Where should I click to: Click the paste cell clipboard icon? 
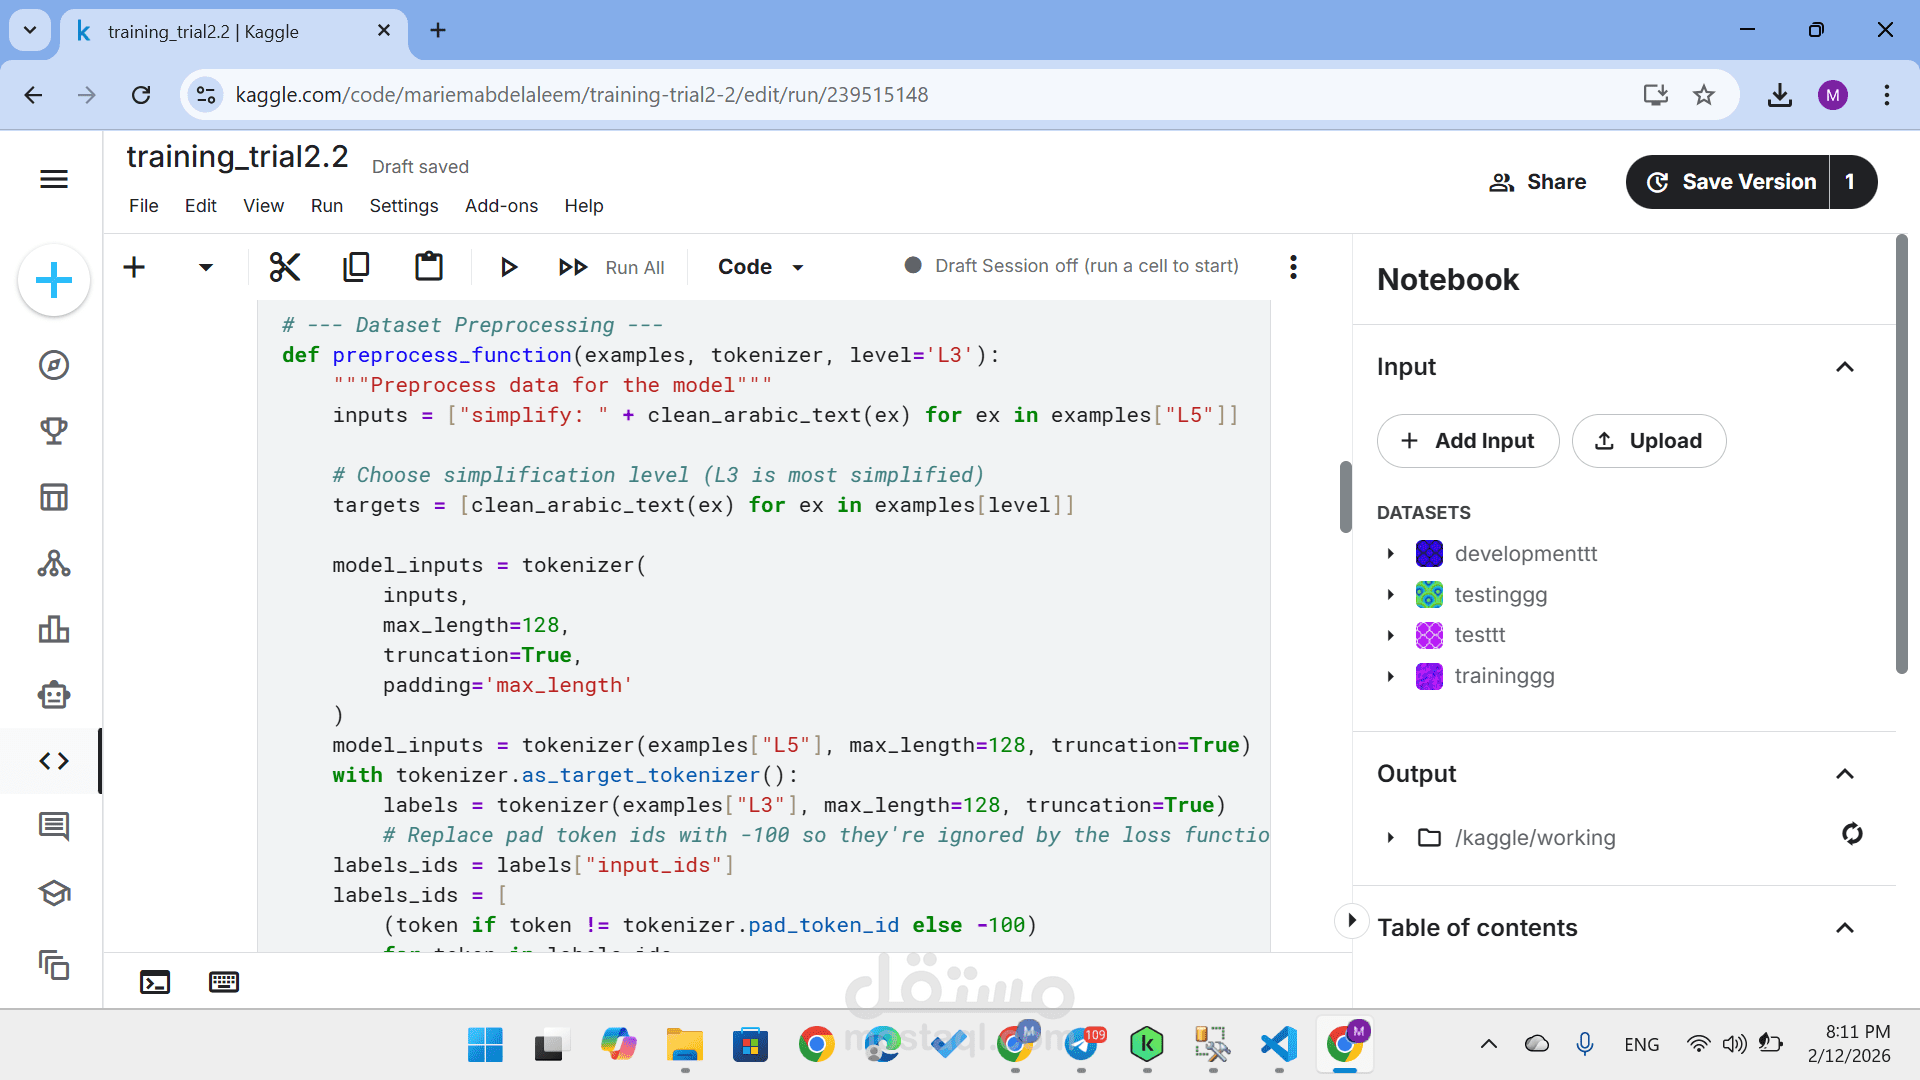429,267
